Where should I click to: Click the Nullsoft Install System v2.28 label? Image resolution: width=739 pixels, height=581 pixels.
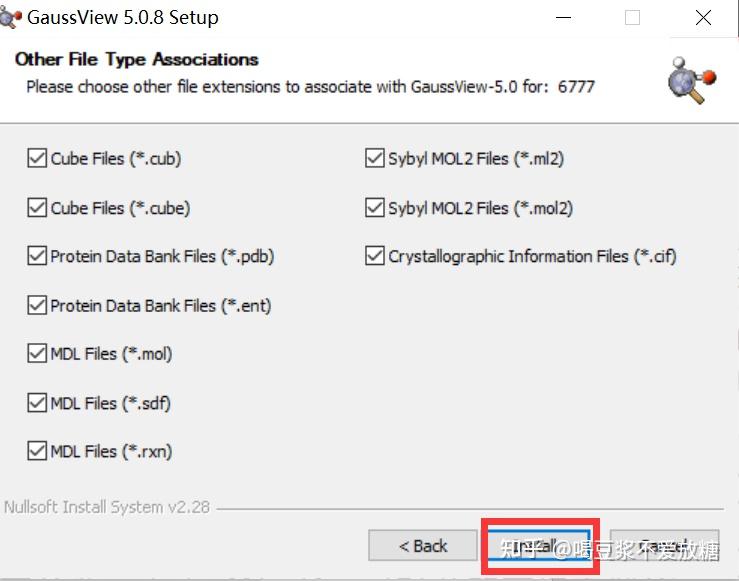(107, 507)
